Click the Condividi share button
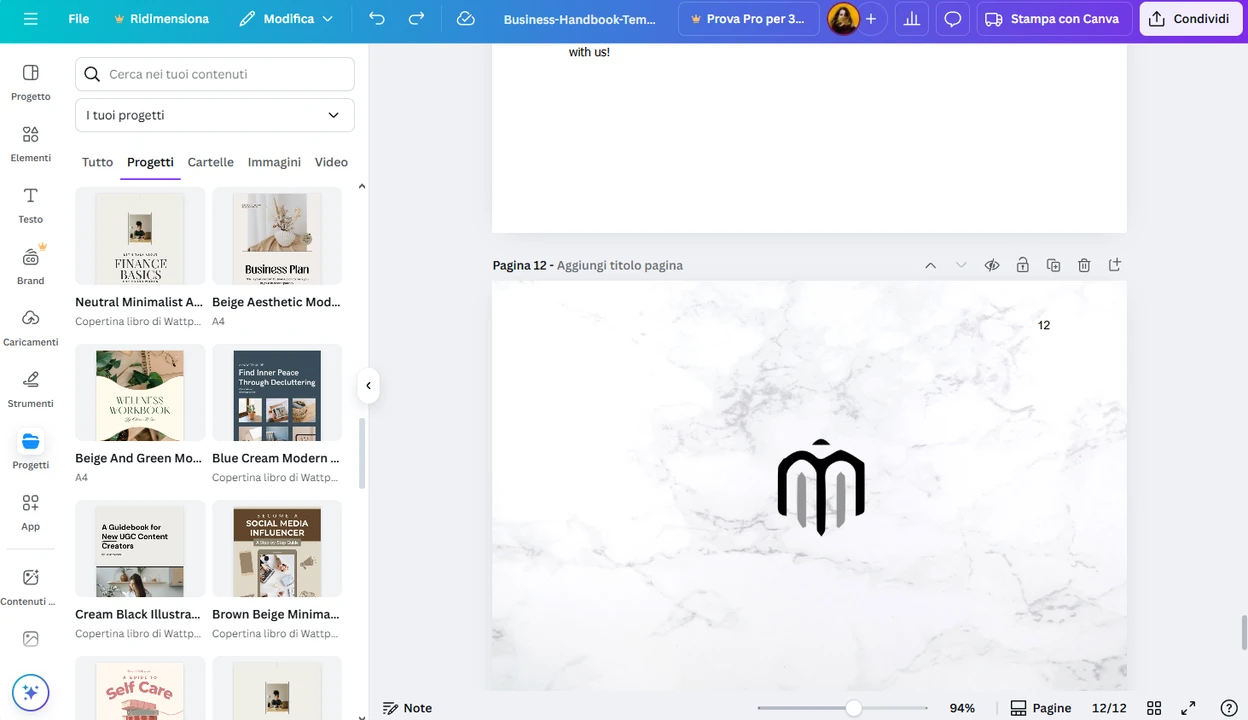 pos(1190,19)
